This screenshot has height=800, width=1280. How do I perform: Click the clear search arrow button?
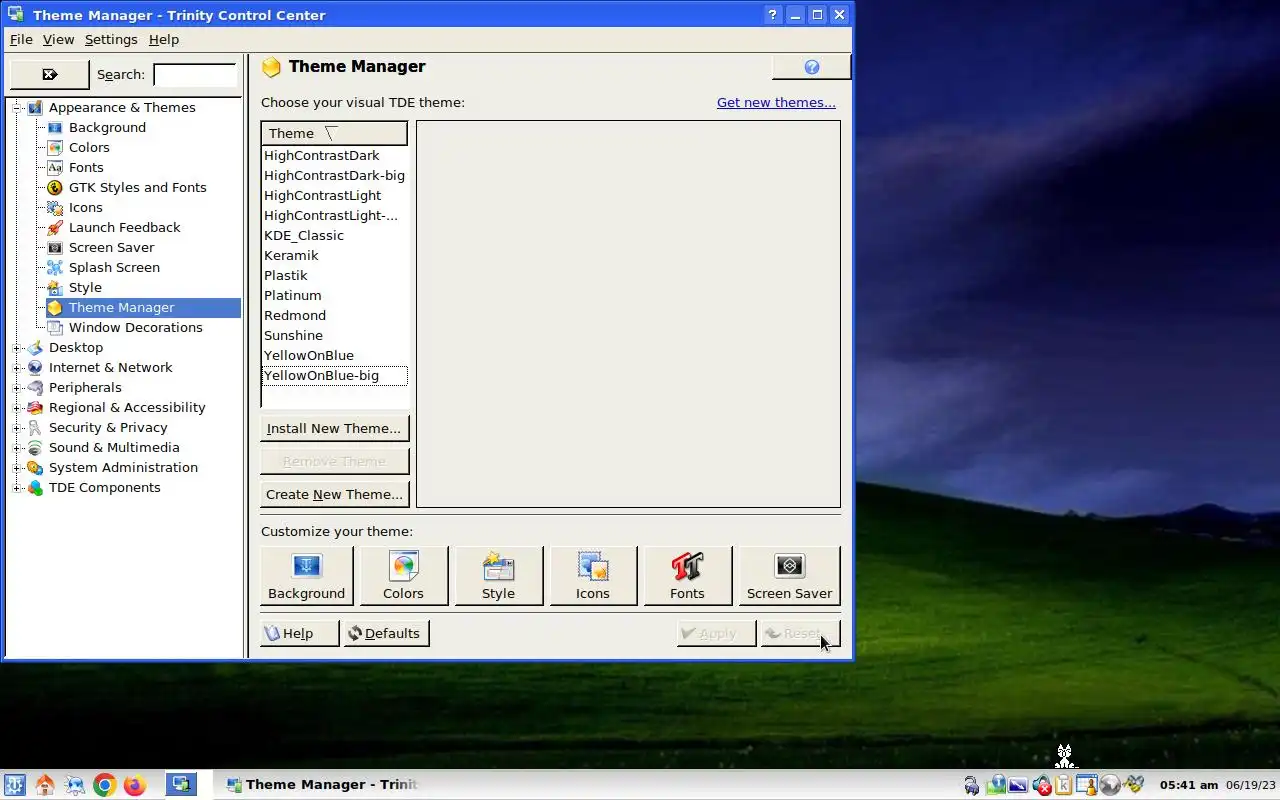click(50, 74)
